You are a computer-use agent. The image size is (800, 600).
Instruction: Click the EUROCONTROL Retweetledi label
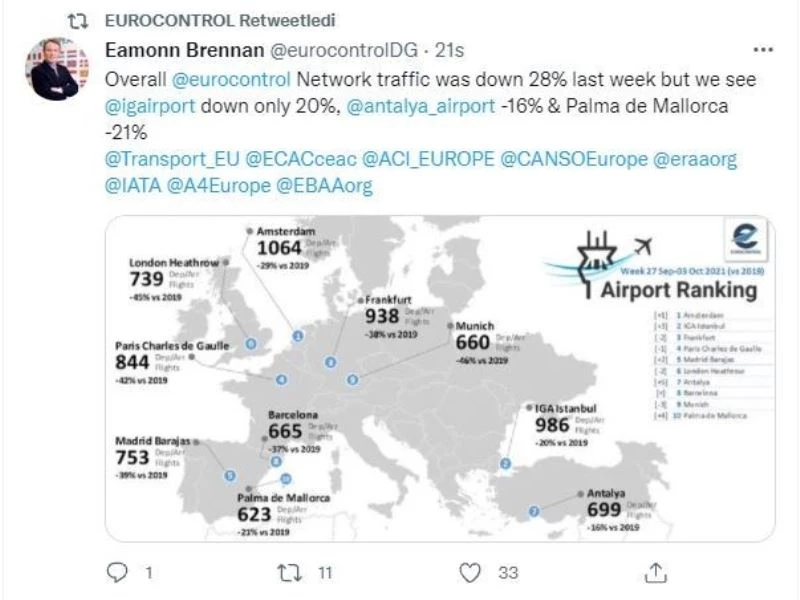[220, 20]
